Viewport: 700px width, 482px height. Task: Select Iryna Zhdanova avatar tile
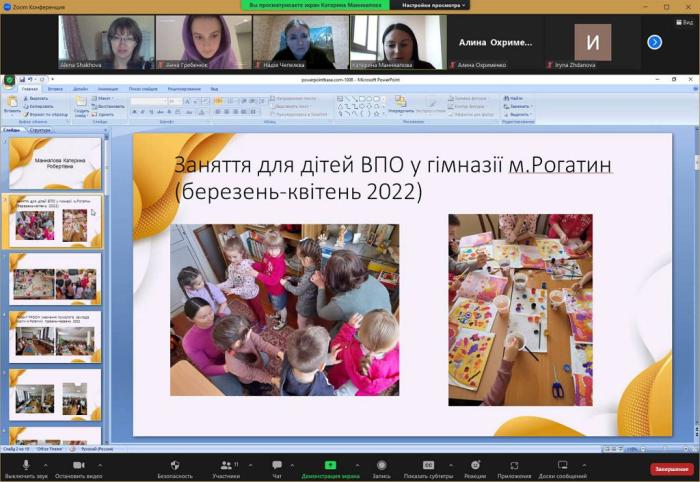(592, 42)
